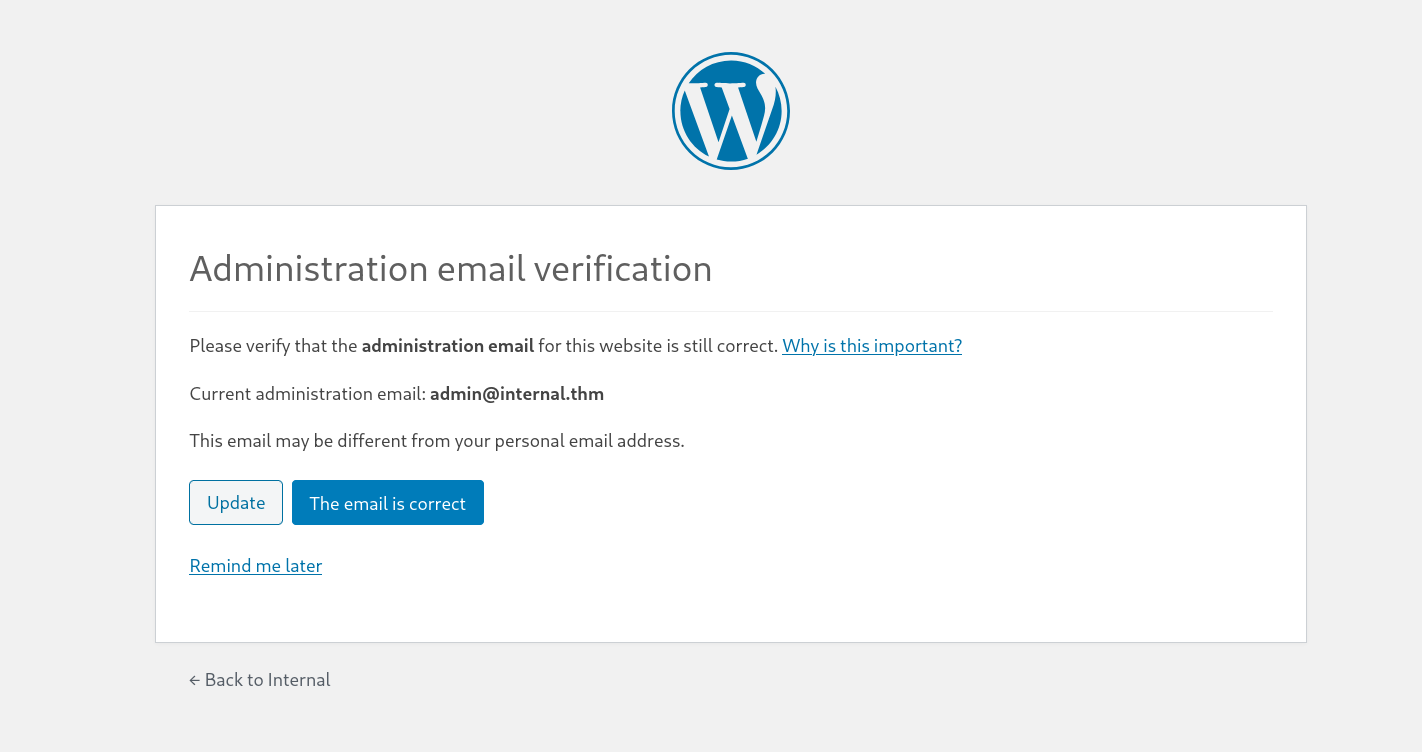Go back via "Back to Internal" link
This screenshot has width=1422, height=752.
click(267, 680)
